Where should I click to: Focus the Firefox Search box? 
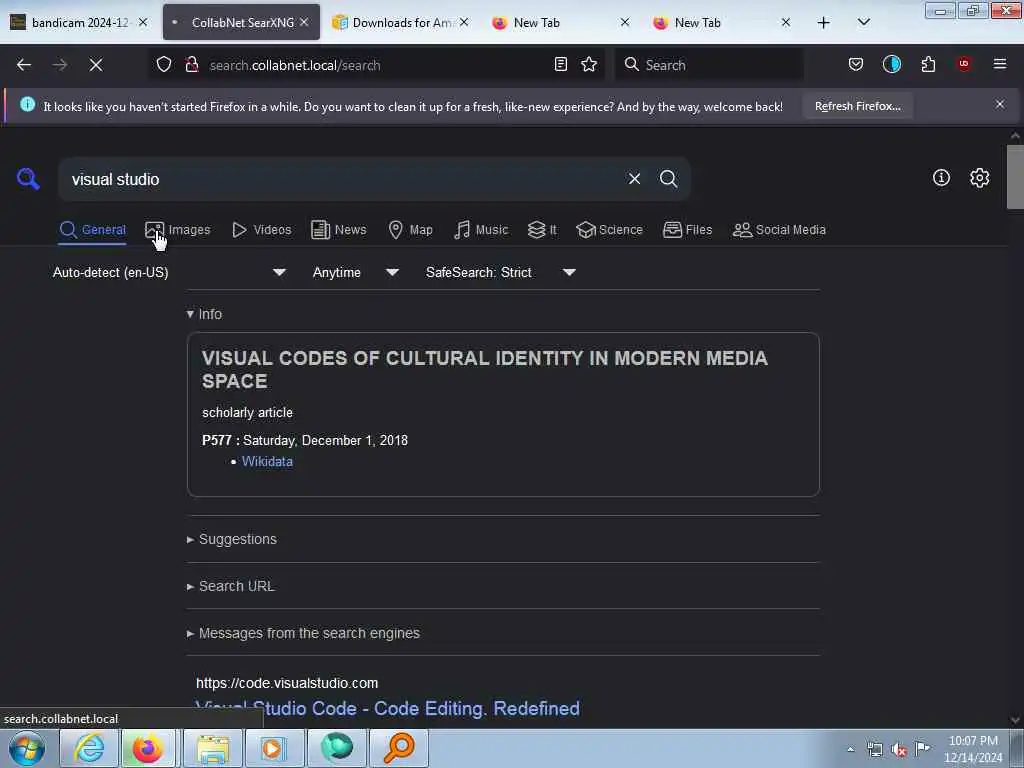709,65
